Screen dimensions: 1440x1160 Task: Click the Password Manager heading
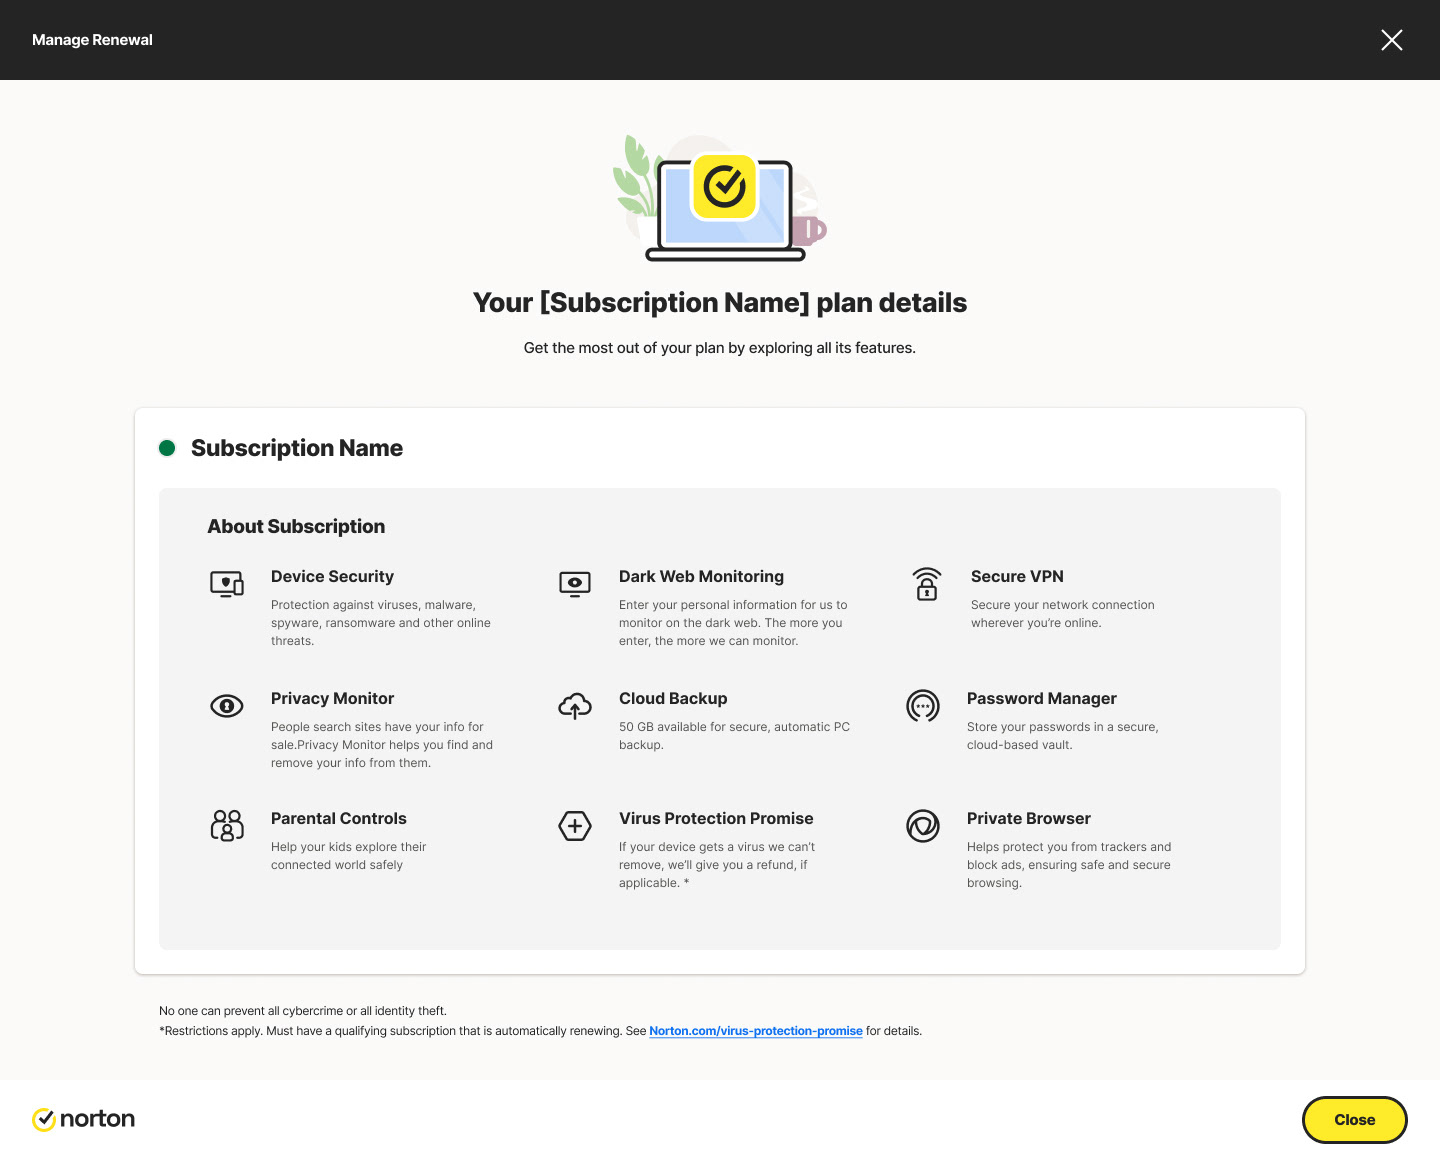coord(1042,699)
